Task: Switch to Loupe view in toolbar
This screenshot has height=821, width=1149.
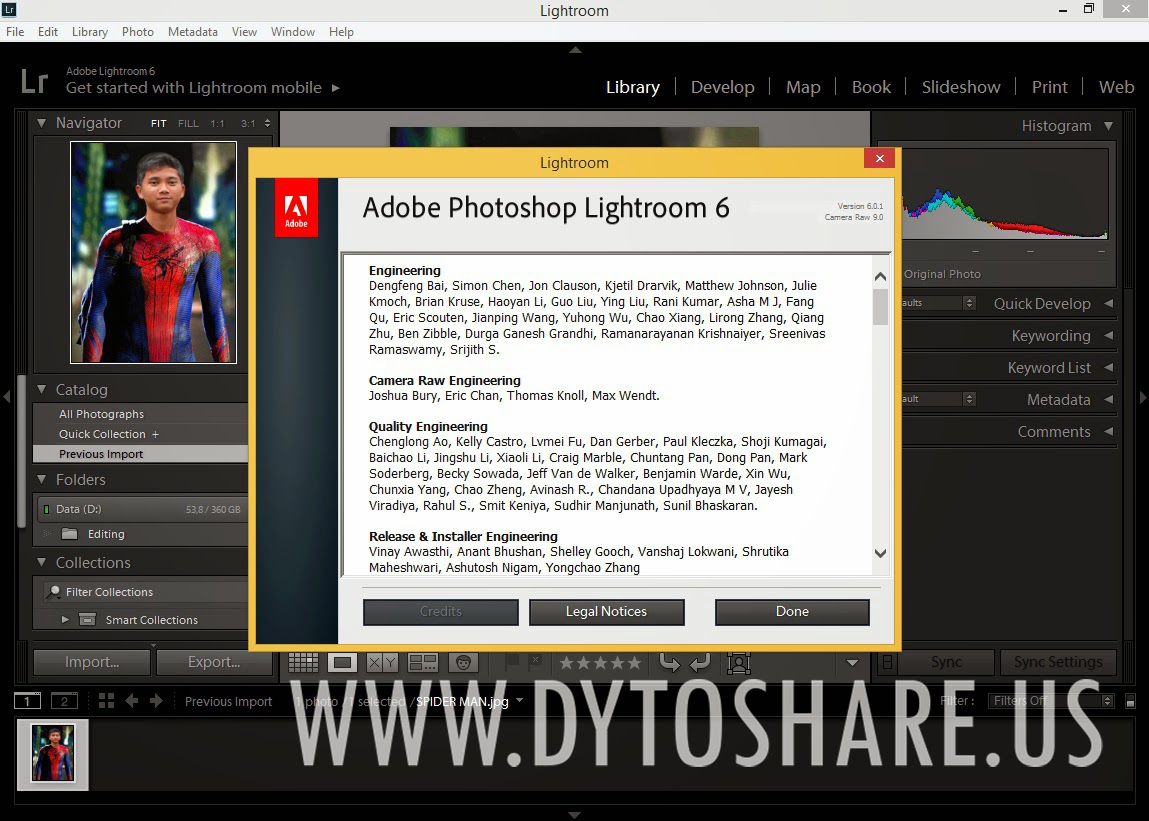Action: click(x=342, y=663)
